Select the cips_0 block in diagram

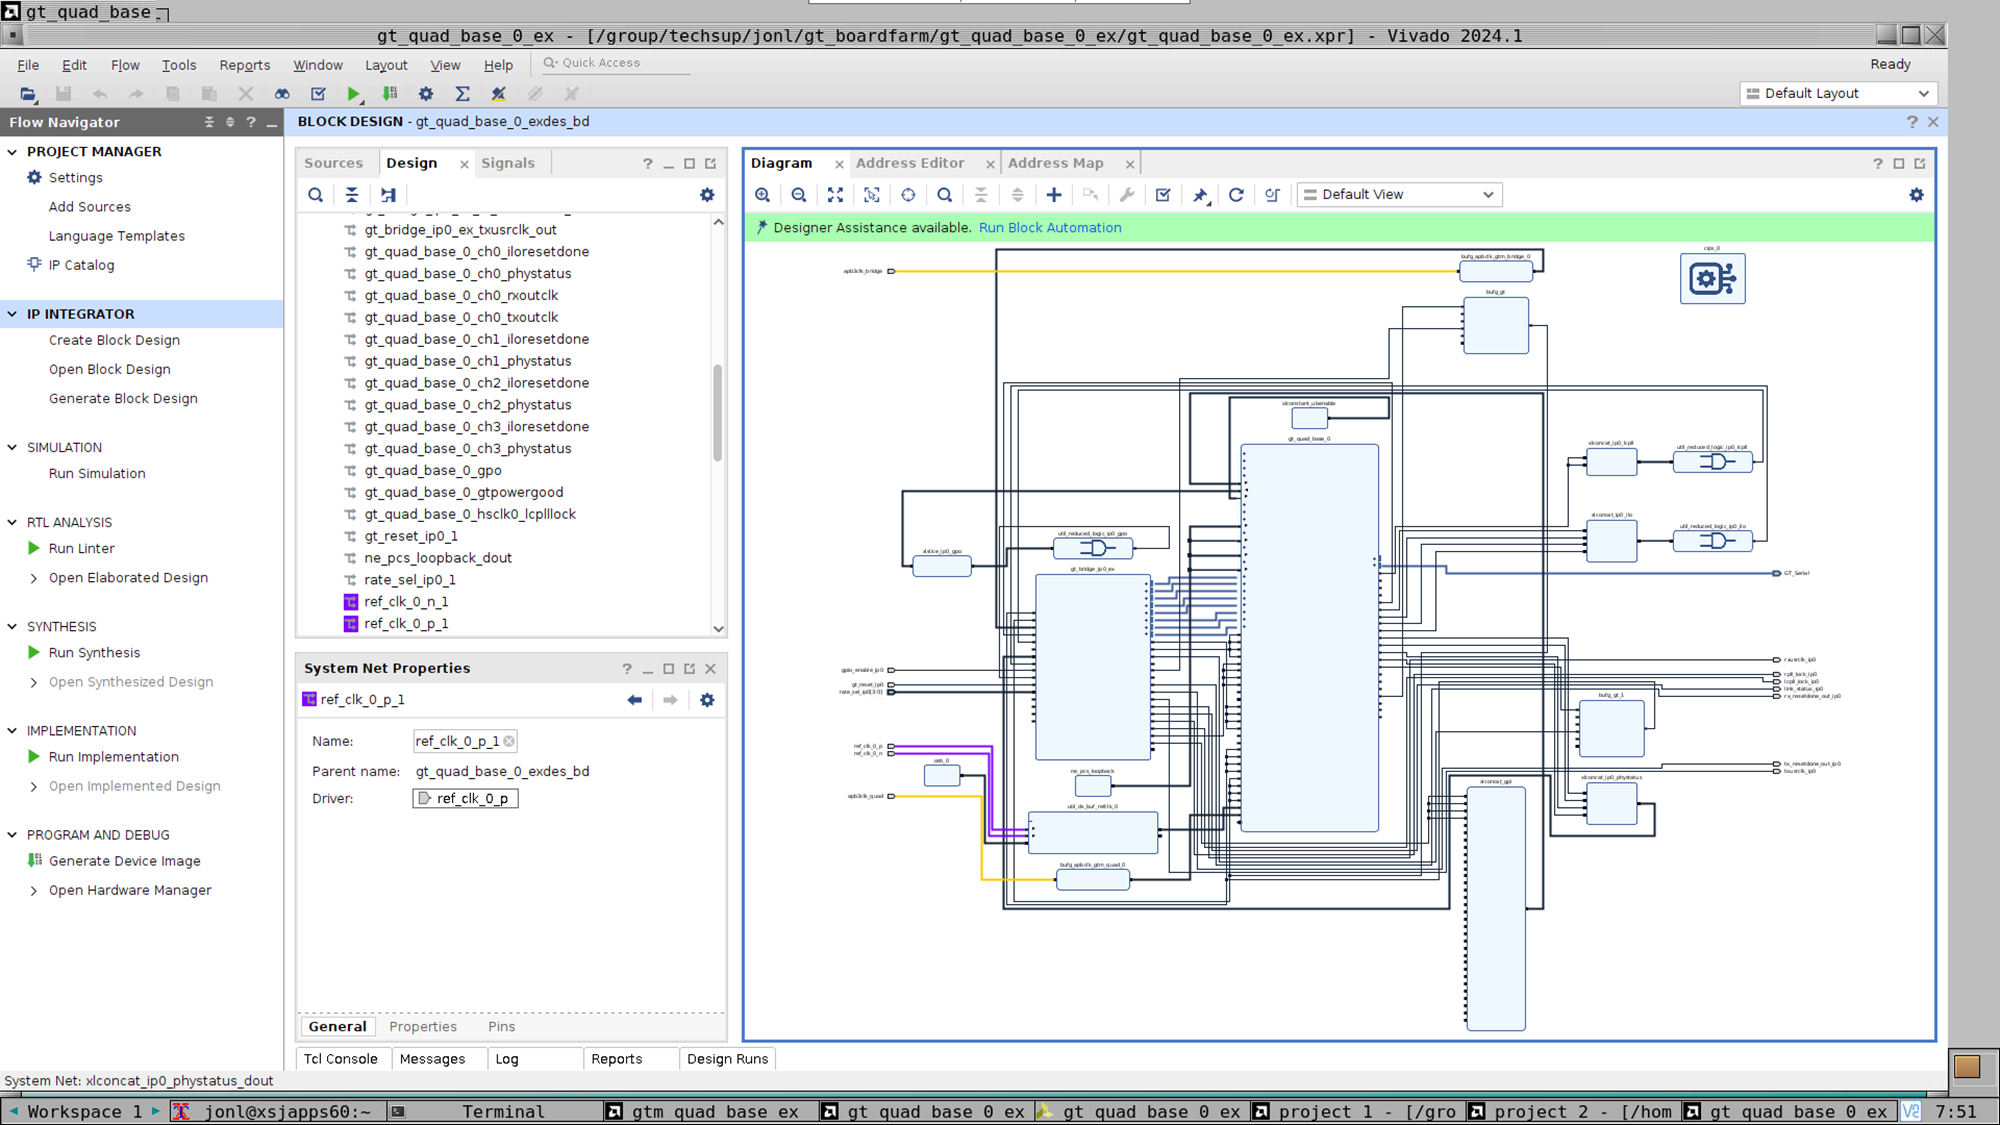[x=1712, y=279]
